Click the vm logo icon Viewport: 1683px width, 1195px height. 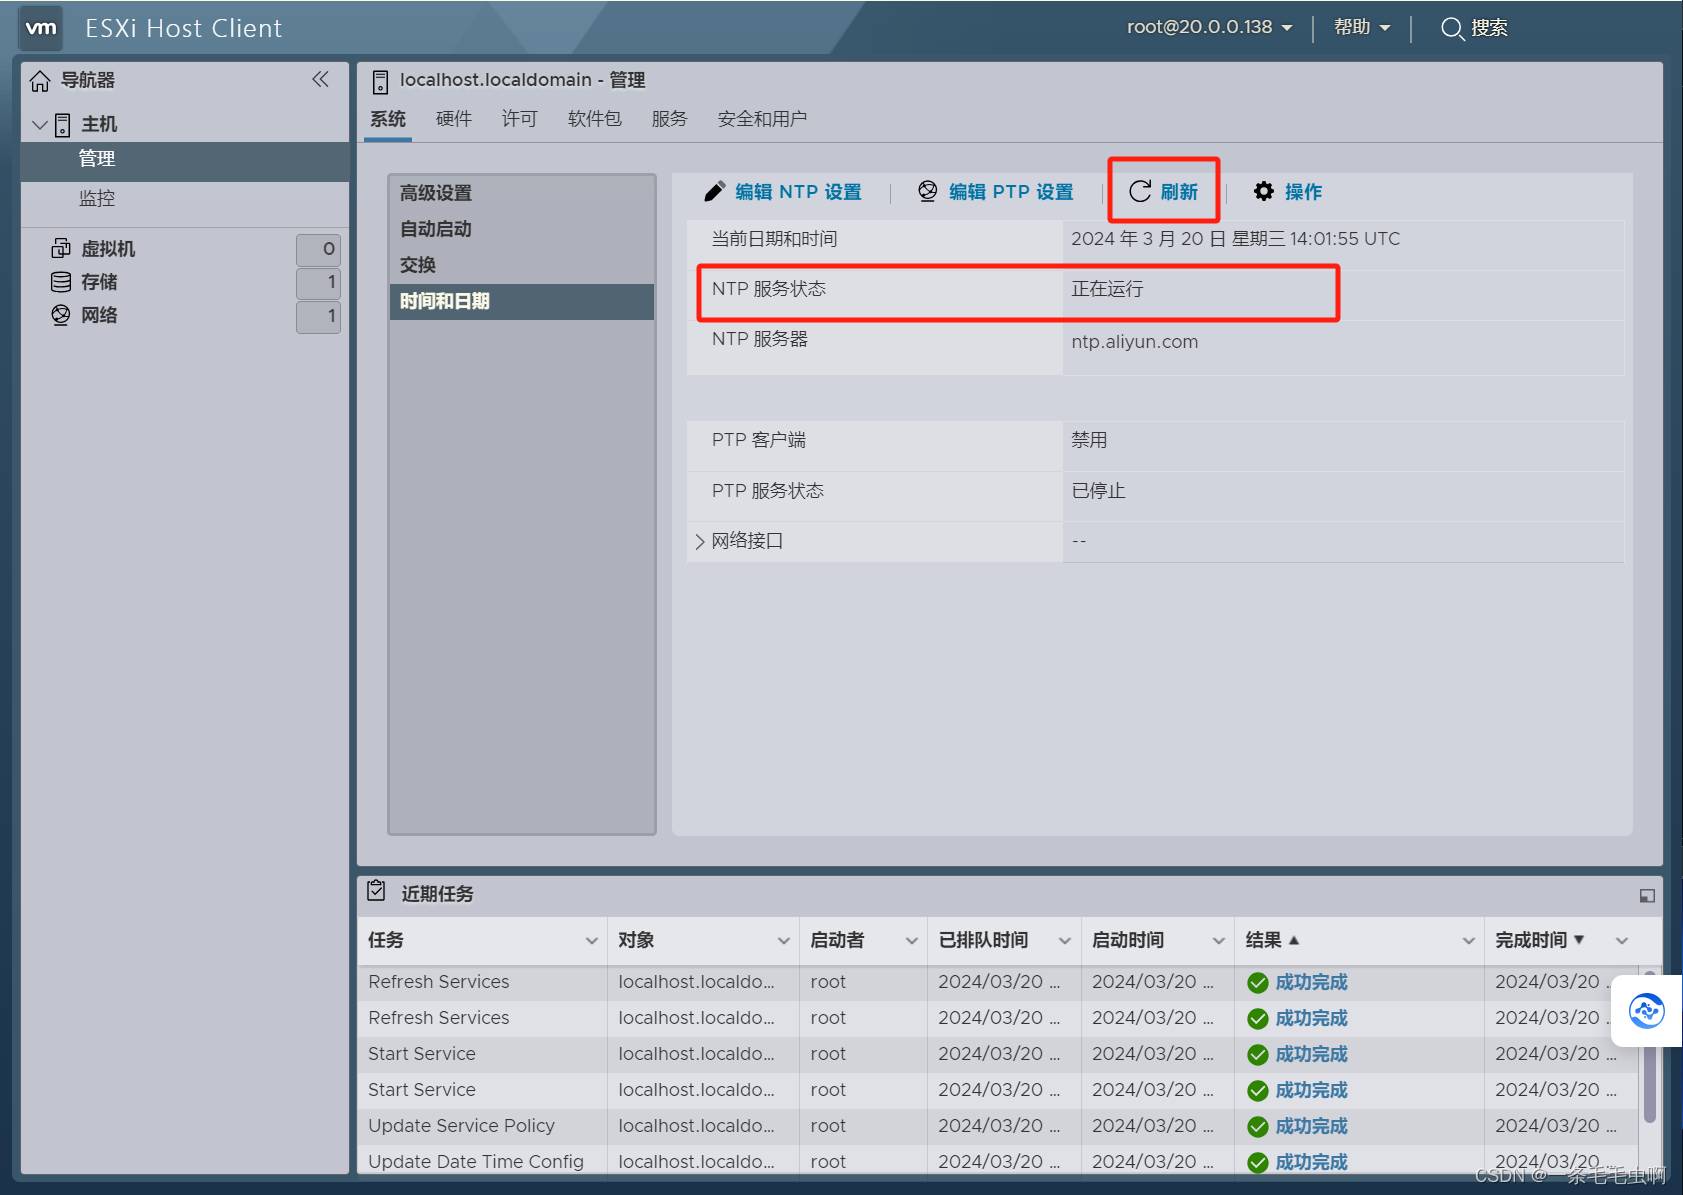41,28
